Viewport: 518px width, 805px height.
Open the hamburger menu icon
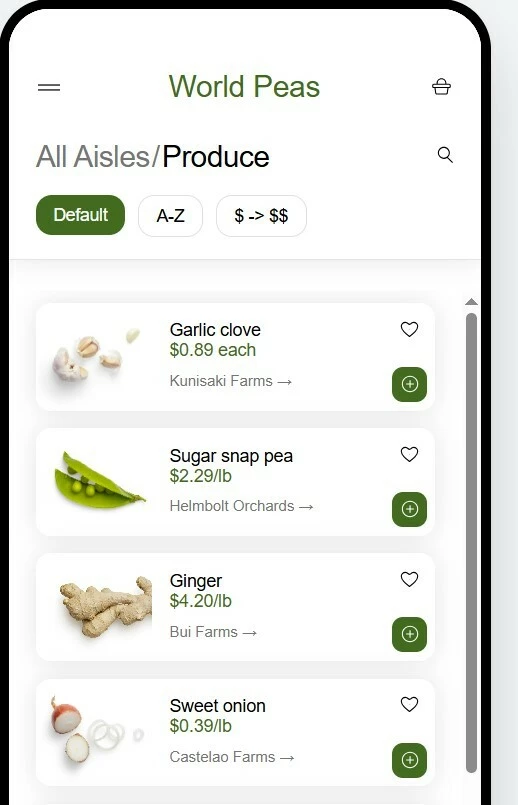(49, 87)
